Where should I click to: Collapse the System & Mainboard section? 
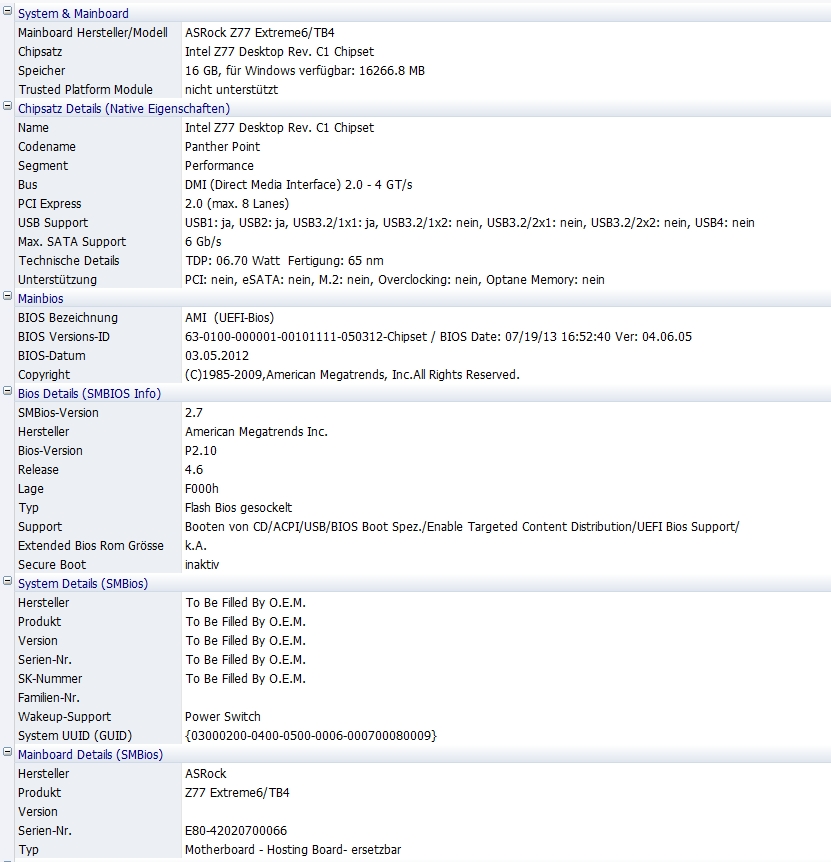click(x=8, y=10)
